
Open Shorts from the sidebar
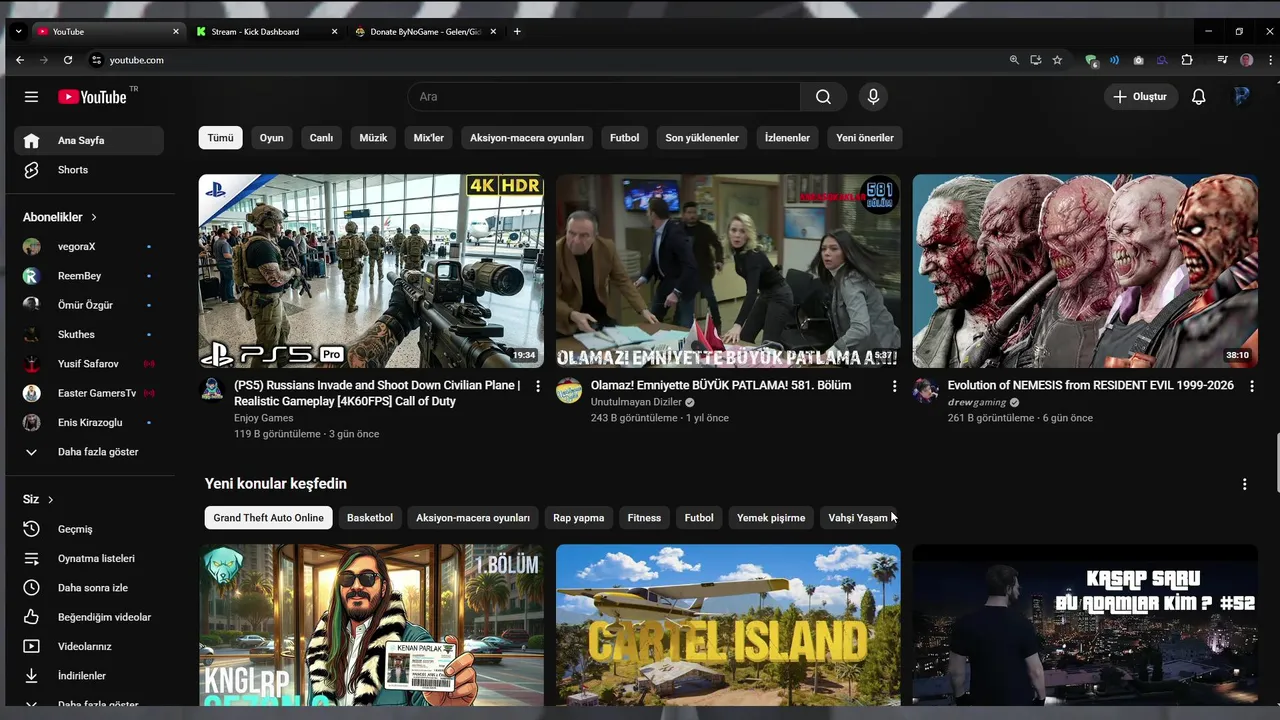tap(89, 170)
